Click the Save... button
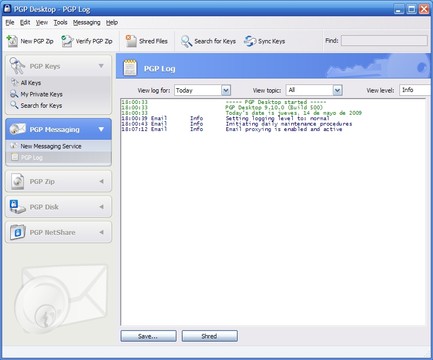The image size is (433, 360). pyautogui.click(x=148, y=336)
